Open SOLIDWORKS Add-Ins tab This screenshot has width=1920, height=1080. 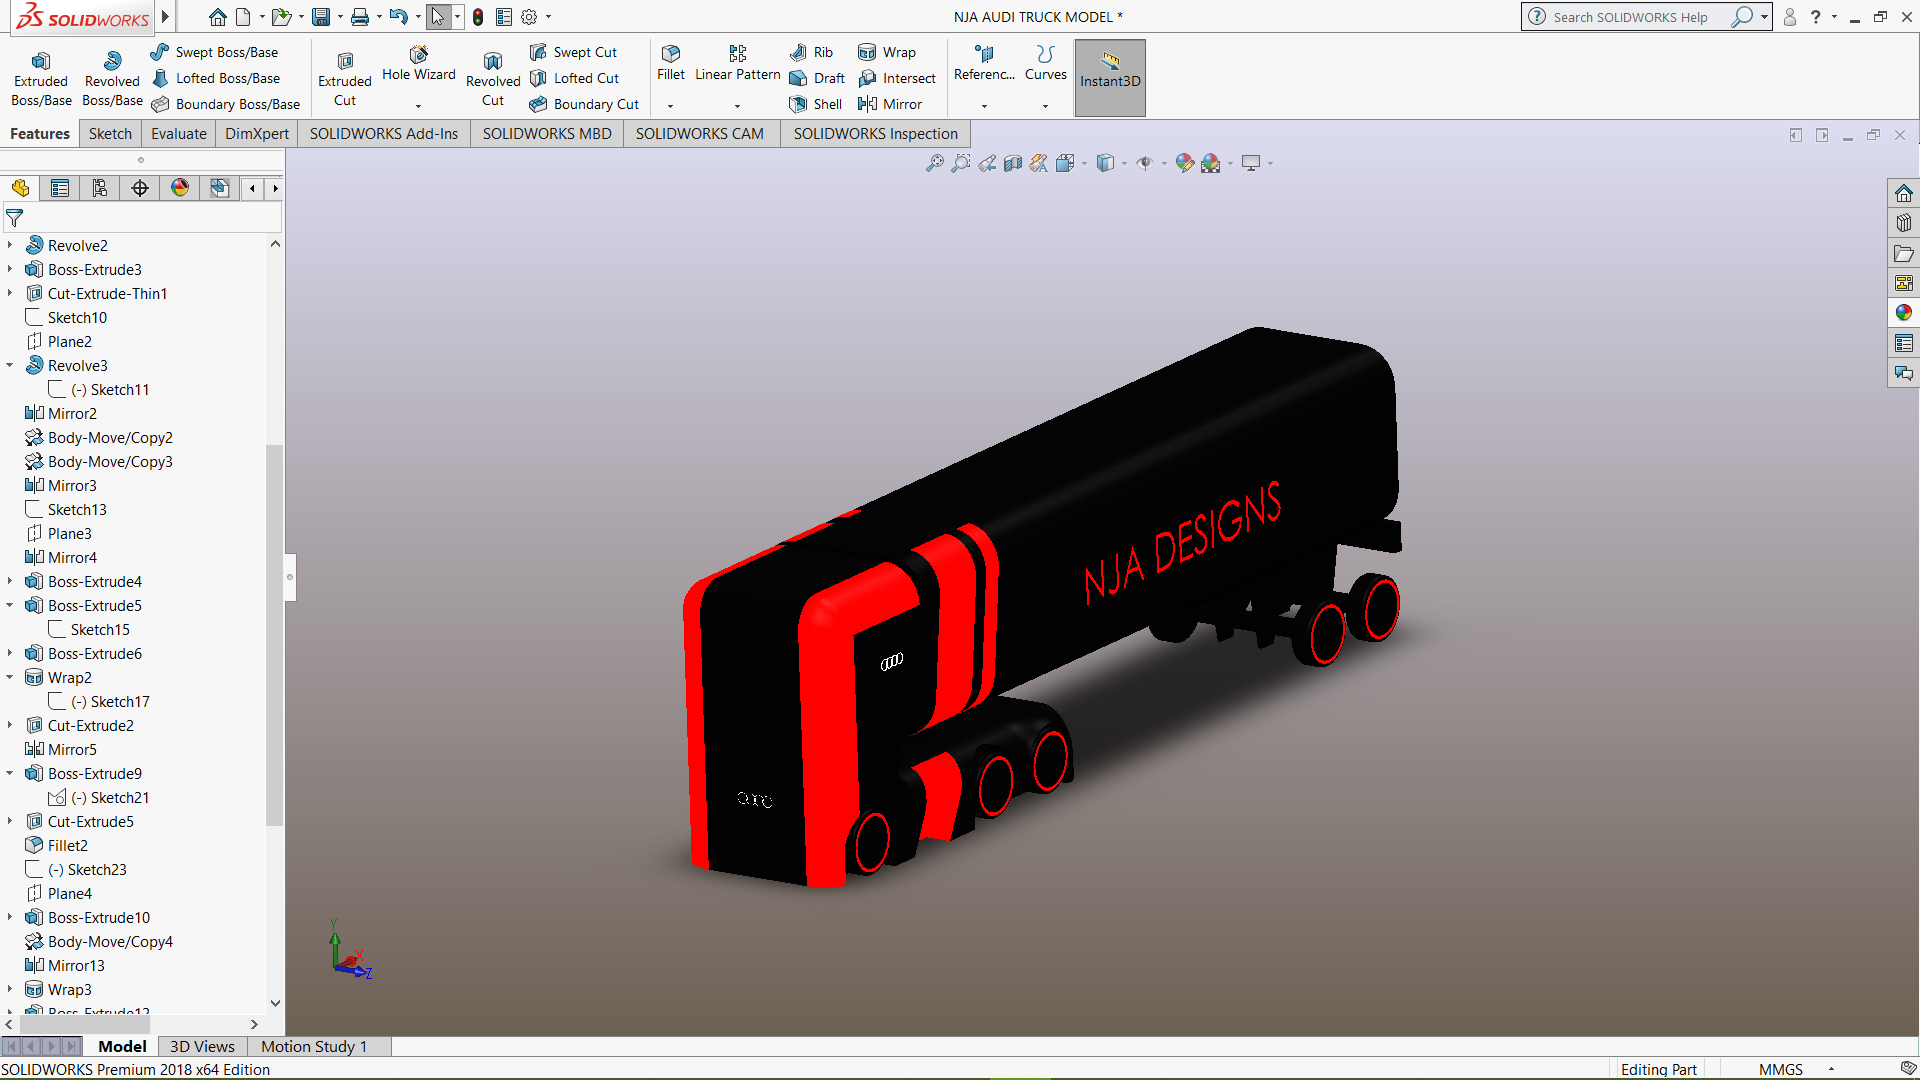click(384, 134)
